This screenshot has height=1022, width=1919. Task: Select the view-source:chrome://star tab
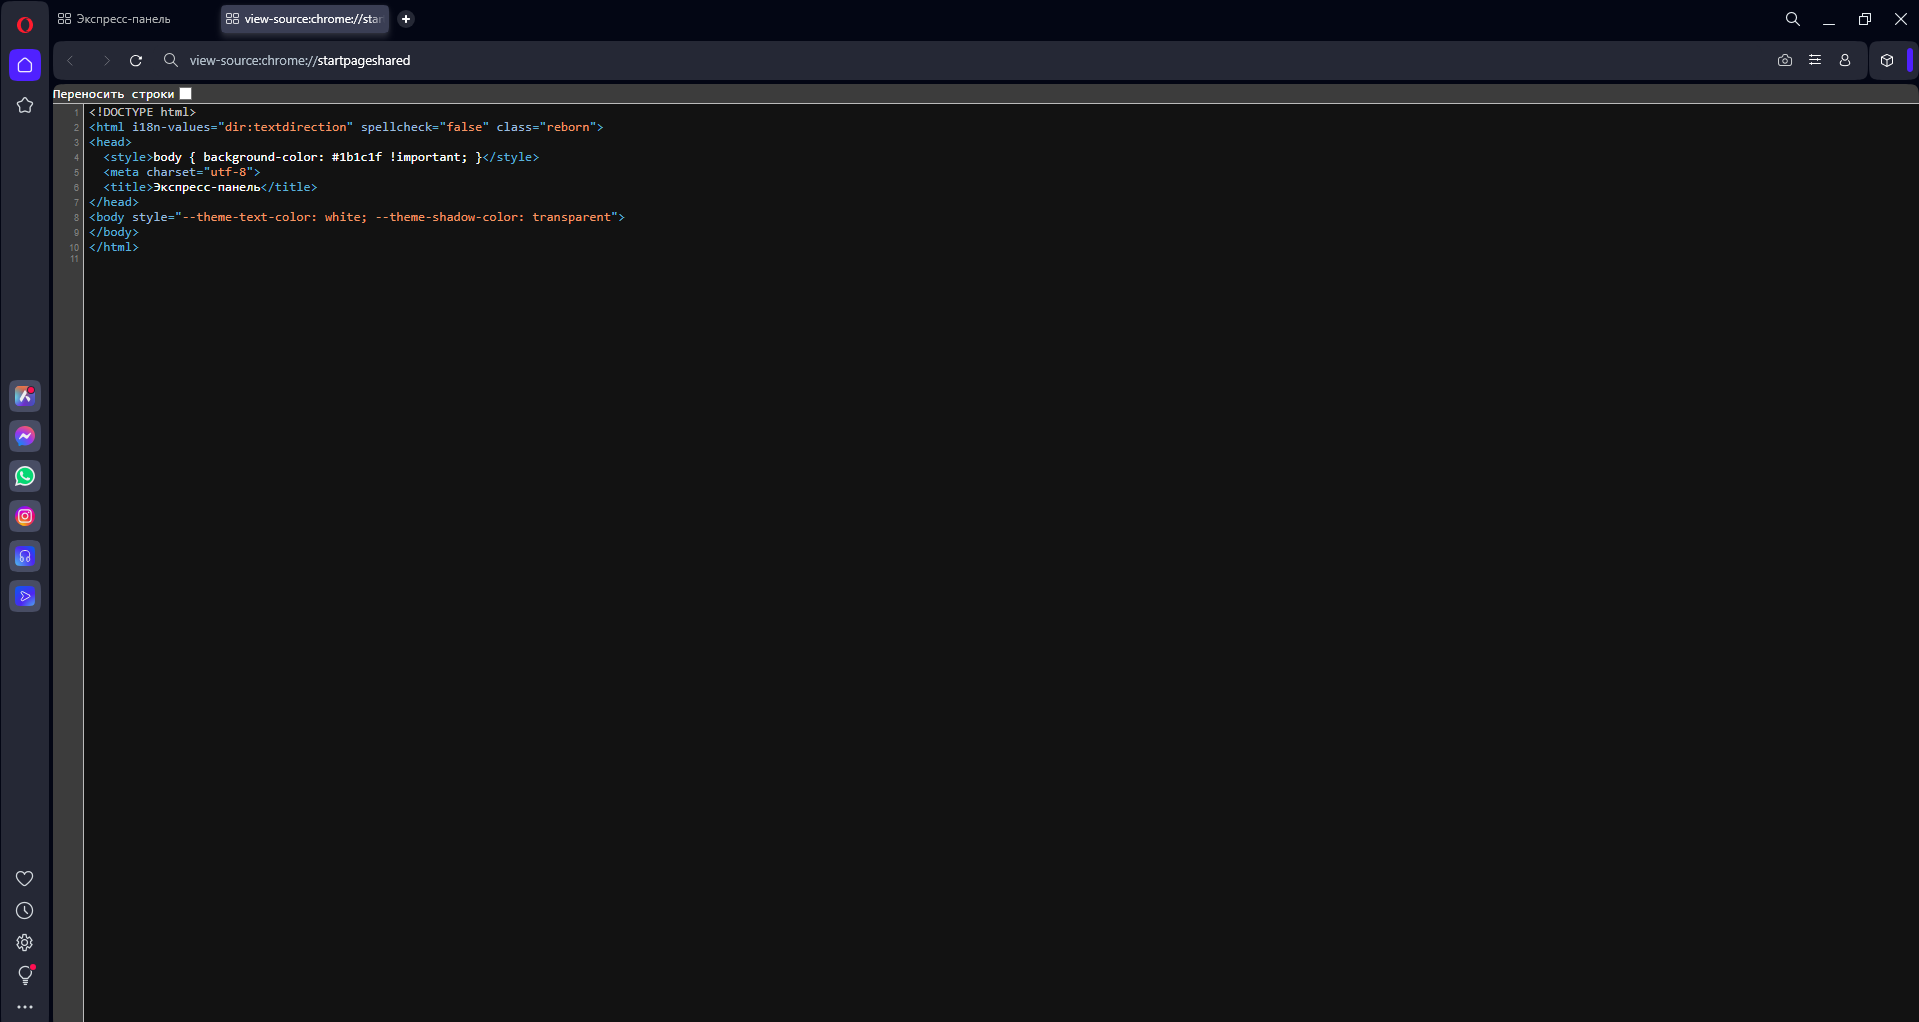pos(305,19)
